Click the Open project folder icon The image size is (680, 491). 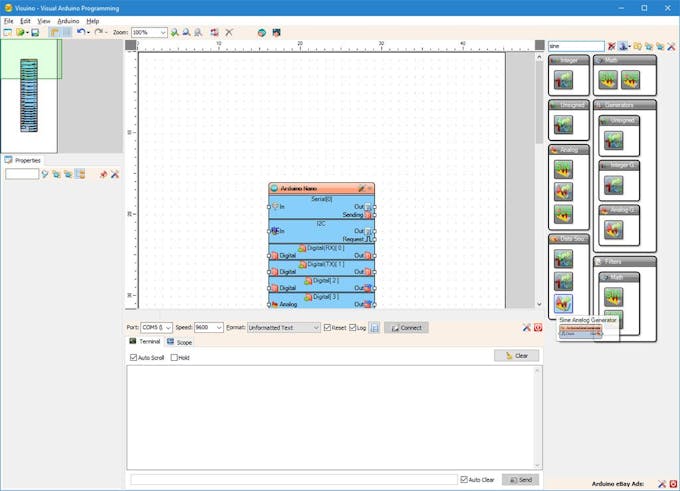click(20, 33)
